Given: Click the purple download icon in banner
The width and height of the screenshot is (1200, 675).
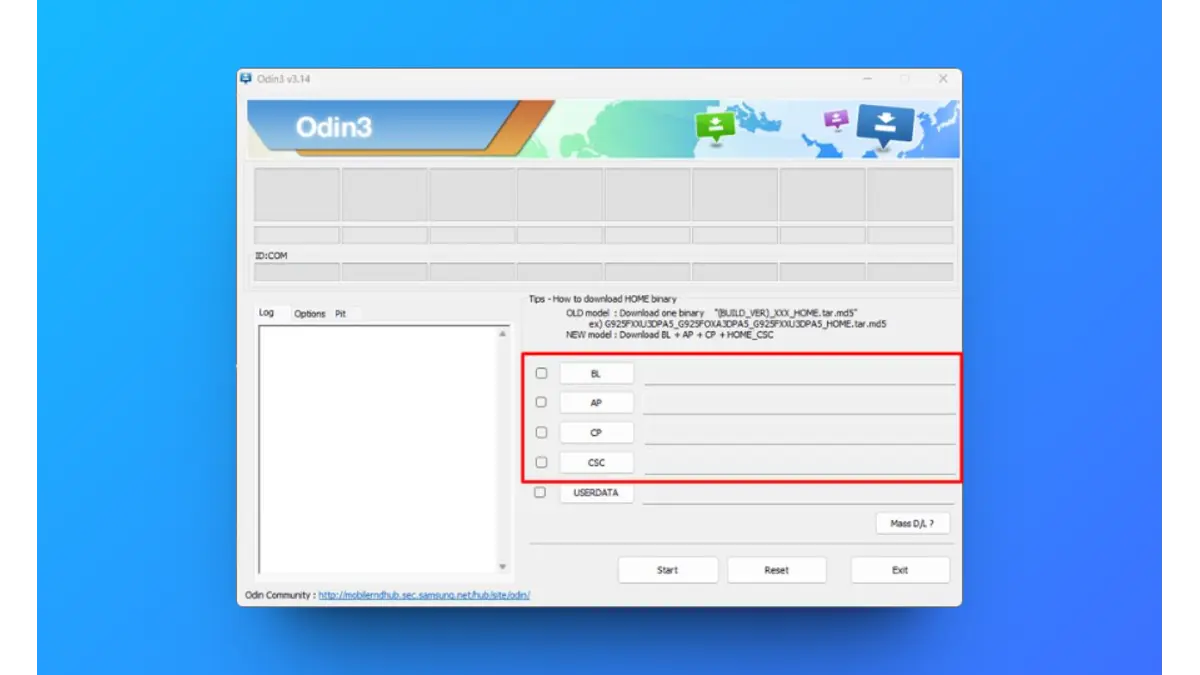Looking at the screenshot, I should (836, 120).
